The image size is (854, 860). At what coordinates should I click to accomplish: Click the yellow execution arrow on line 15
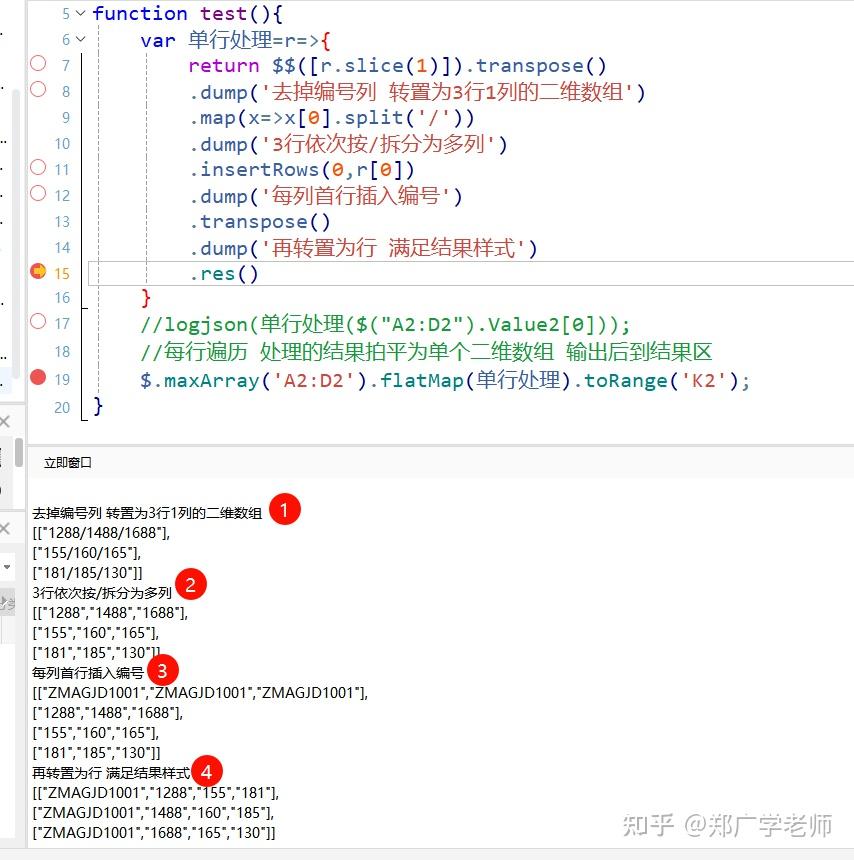pos(39,273)
